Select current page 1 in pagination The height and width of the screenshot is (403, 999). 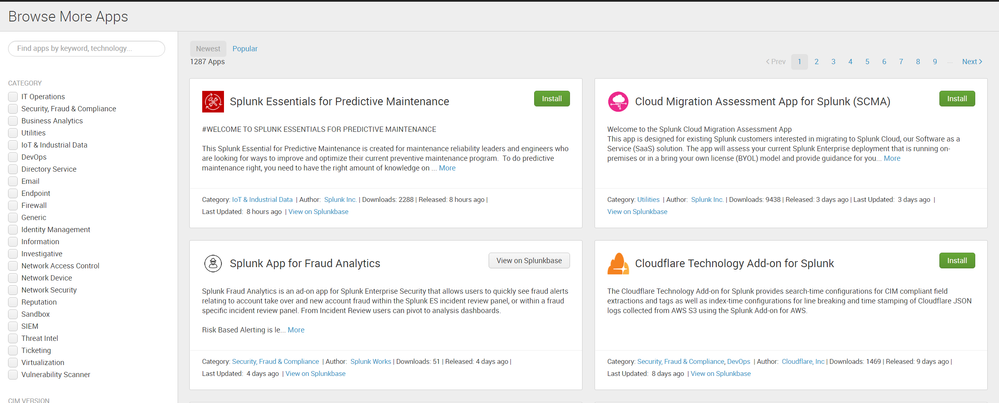tap(800, 62)
